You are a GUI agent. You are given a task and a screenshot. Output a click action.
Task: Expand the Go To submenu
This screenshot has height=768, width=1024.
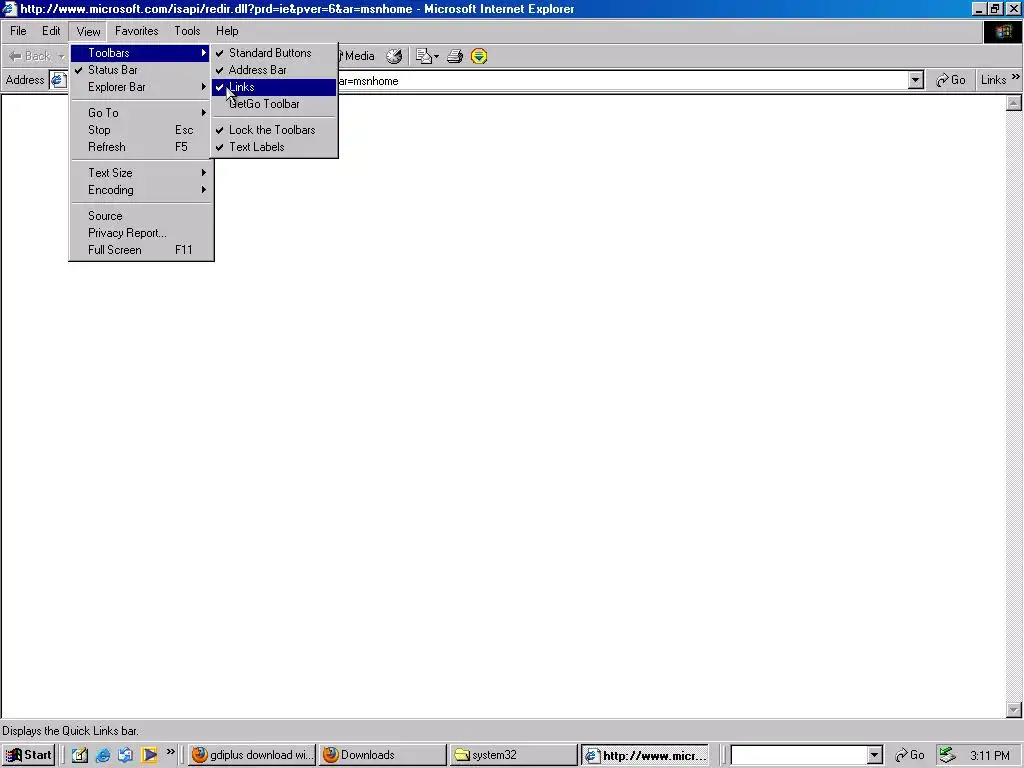[141, 113]
